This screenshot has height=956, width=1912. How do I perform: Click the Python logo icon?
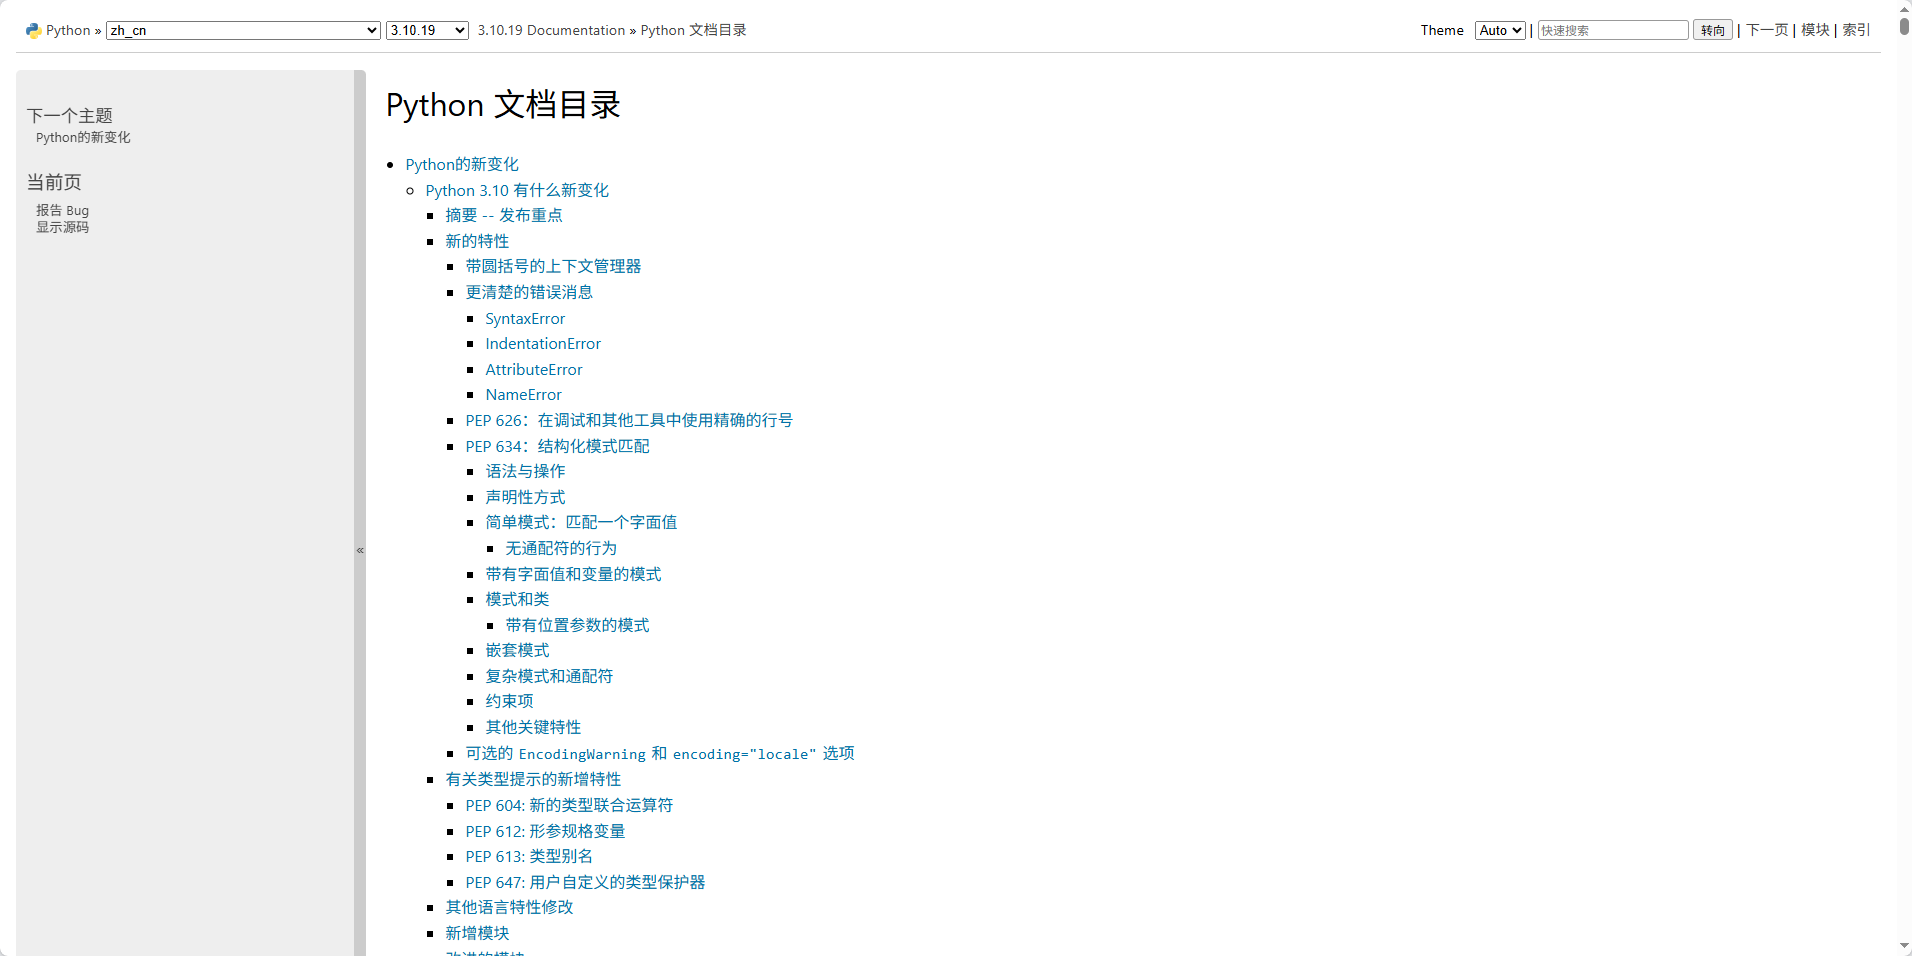[33, 30]
